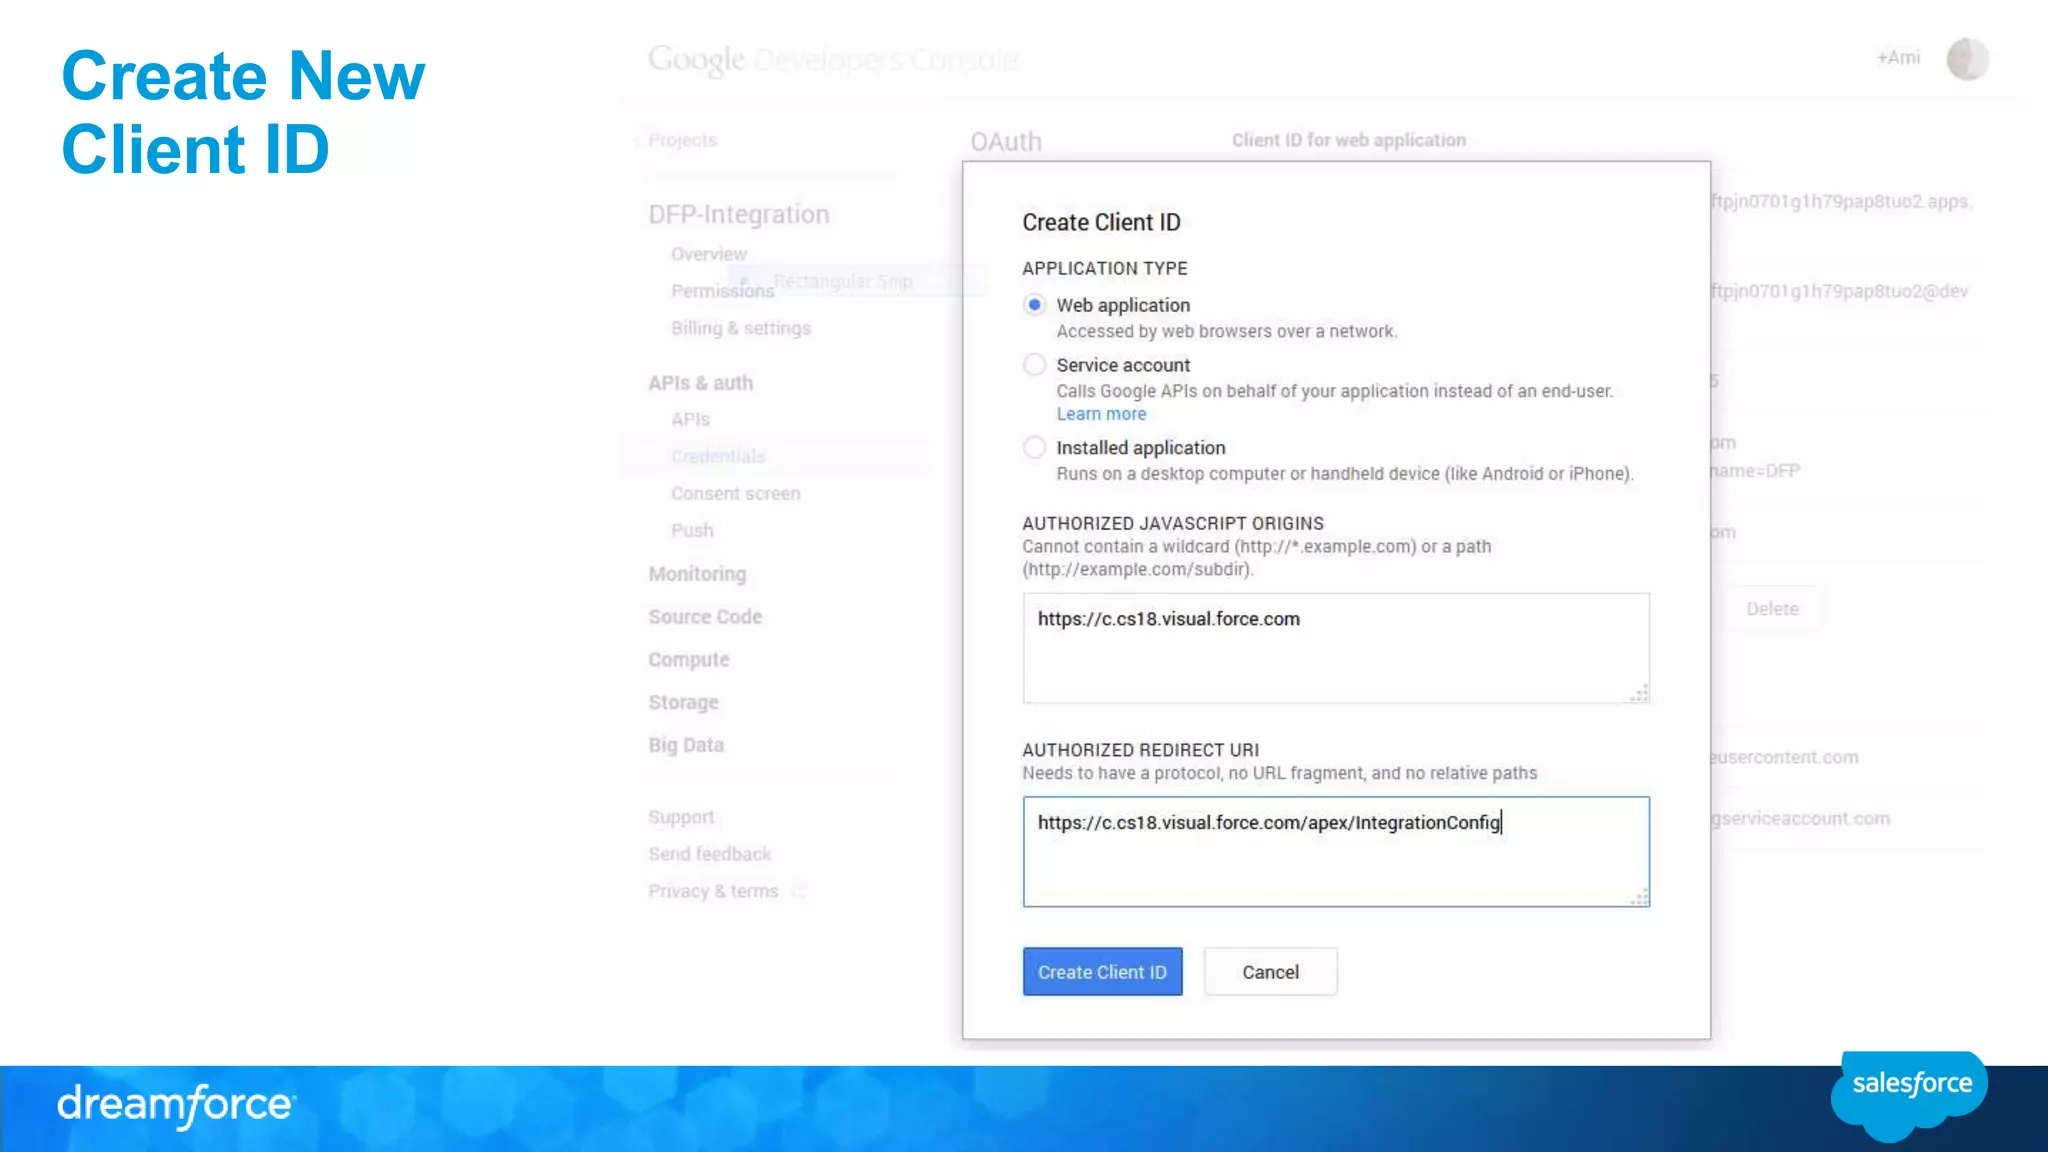Focus the Authorized Redirect URI text box
The height and width of the screenshot is (1152, 2048).
click(x=1336, y=852)
